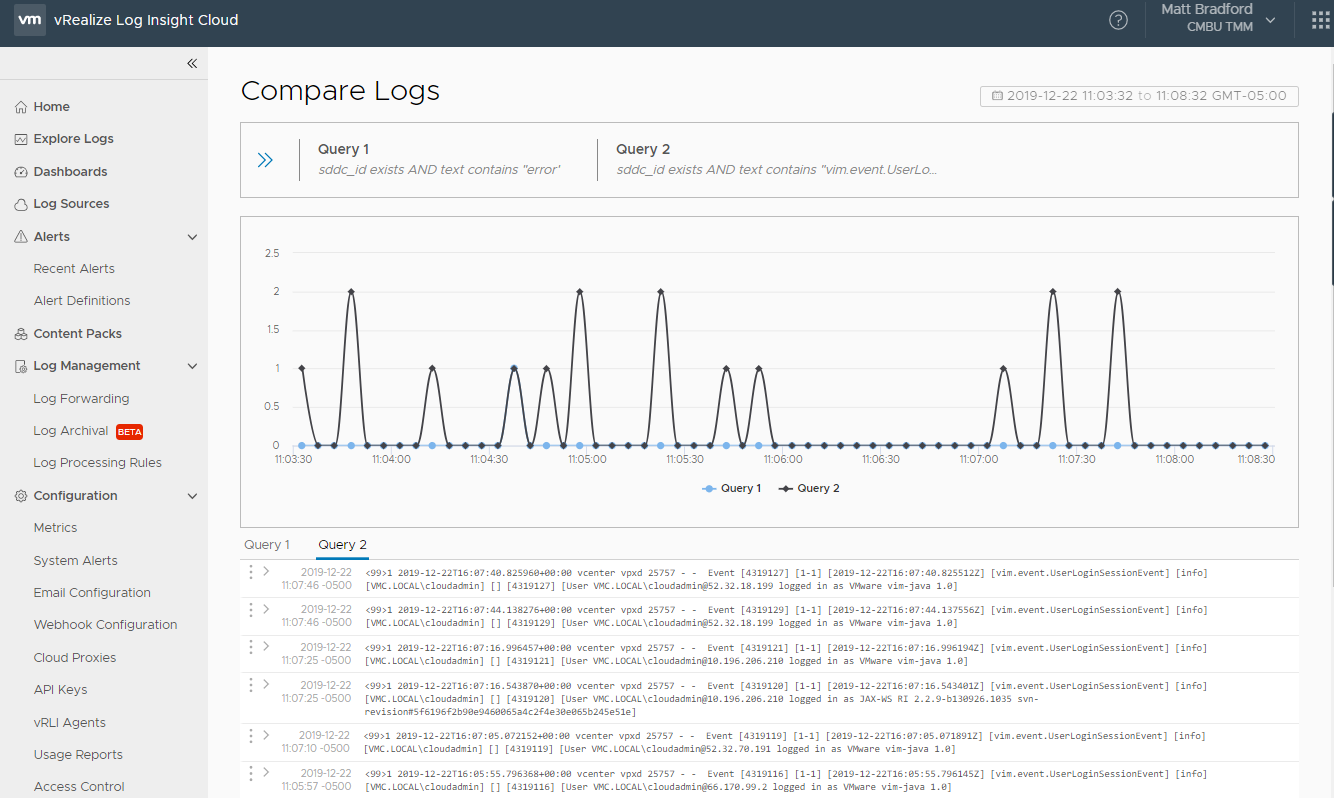Screen dimensions: 1334x798
Task: Open options menu for 11:05:57 log row
Action: tap(250, 771)
